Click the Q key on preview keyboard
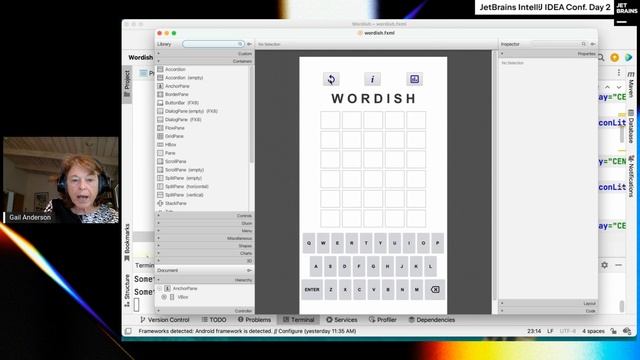 309,243
